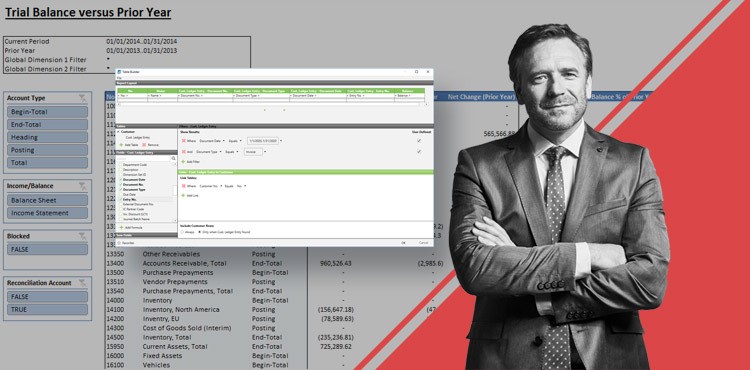Viewport: 750px width, 370px height.
Task: Toggle User Defined checkbox for Document Type filter
Action: tap(419, 152)
